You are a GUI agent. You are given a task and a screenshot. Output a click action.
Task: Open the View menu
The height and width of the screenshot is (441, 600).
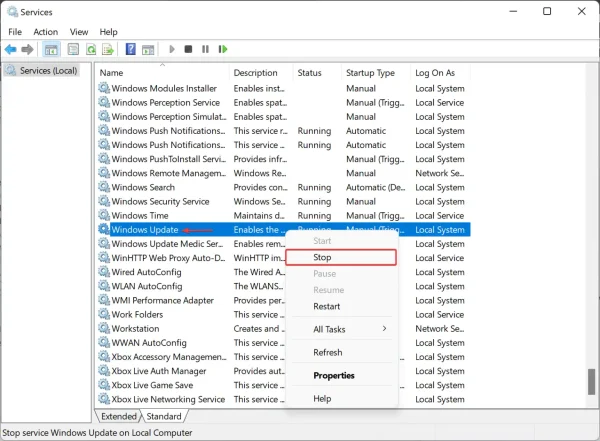(79, 32)
